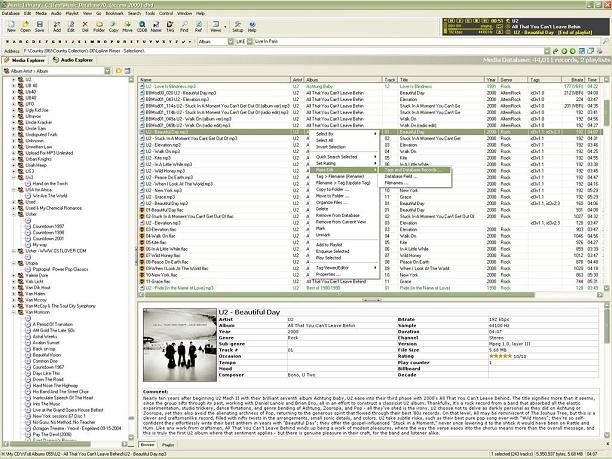
Task: Click the Views toolbar icon
Action: tap(215, 25)
